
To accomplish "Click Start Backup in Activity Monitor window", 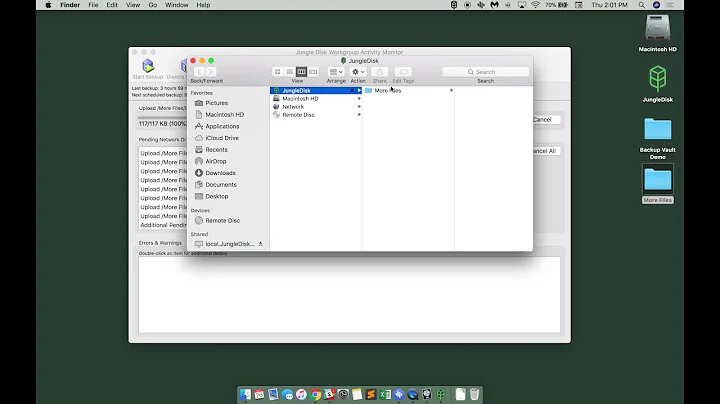I will click(x=148, y=69).
